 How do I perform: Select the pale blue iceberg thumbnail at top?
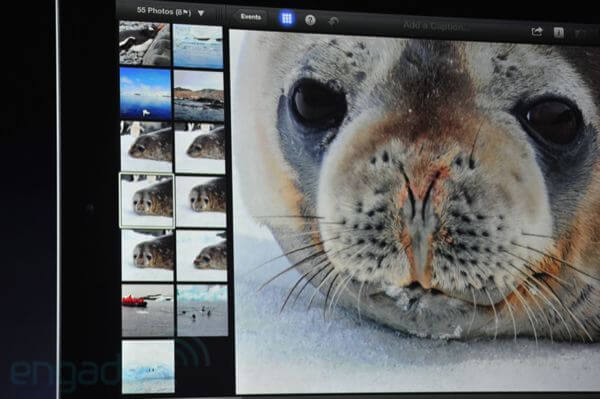pyautogui.click(x=198, y=46)
